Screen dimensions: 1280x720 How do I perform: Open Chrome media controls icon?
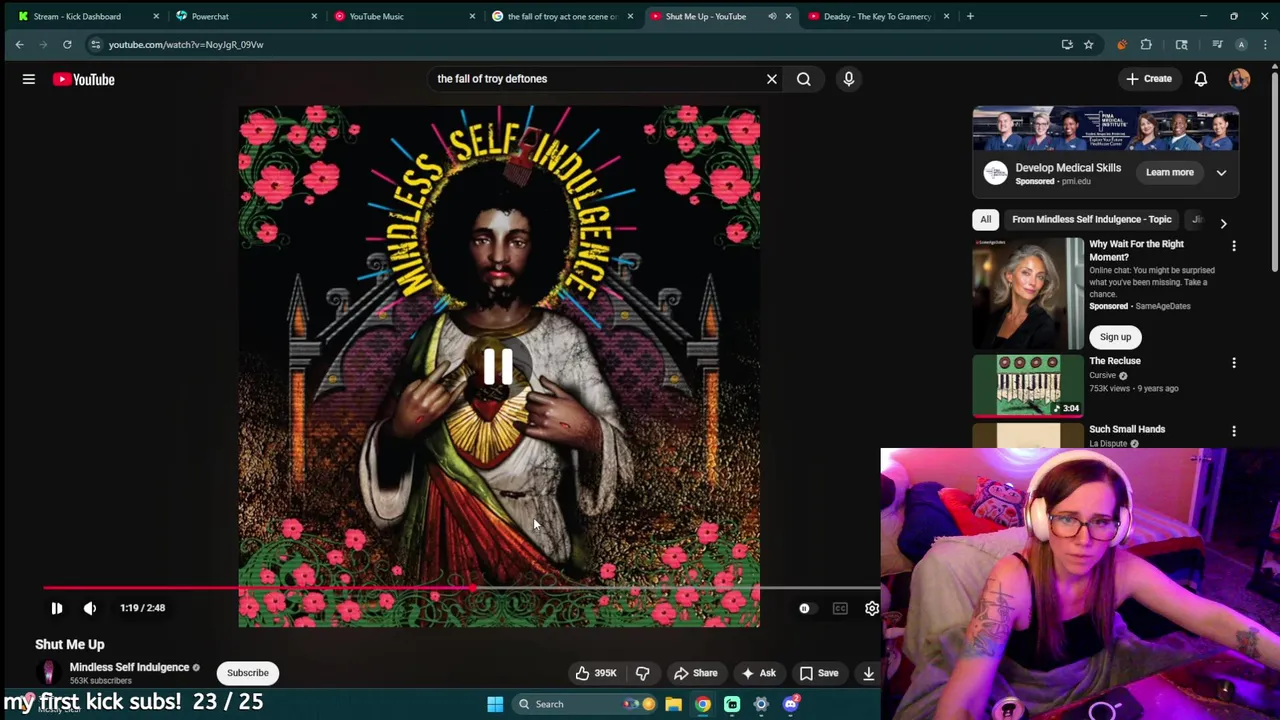point(1217,44)
